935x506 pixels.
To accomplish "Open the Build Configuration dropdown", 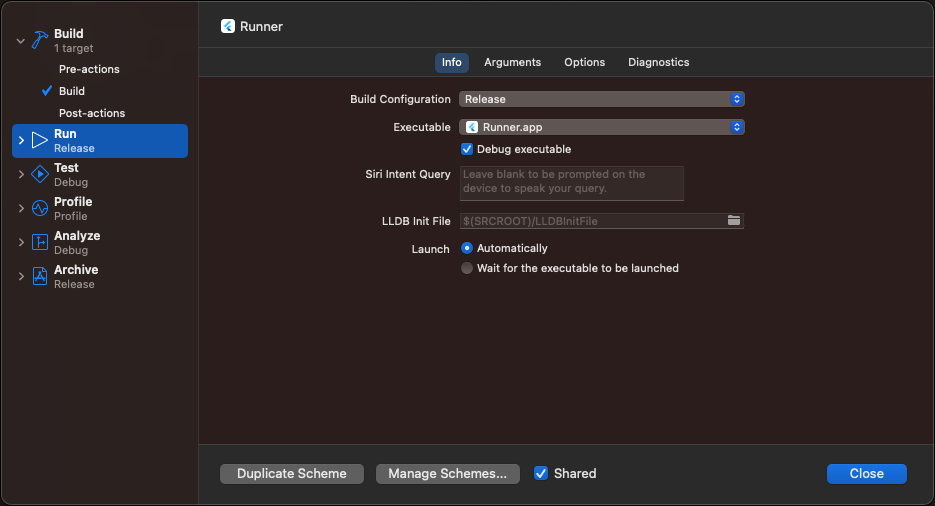I will click(x=602, y=99).
